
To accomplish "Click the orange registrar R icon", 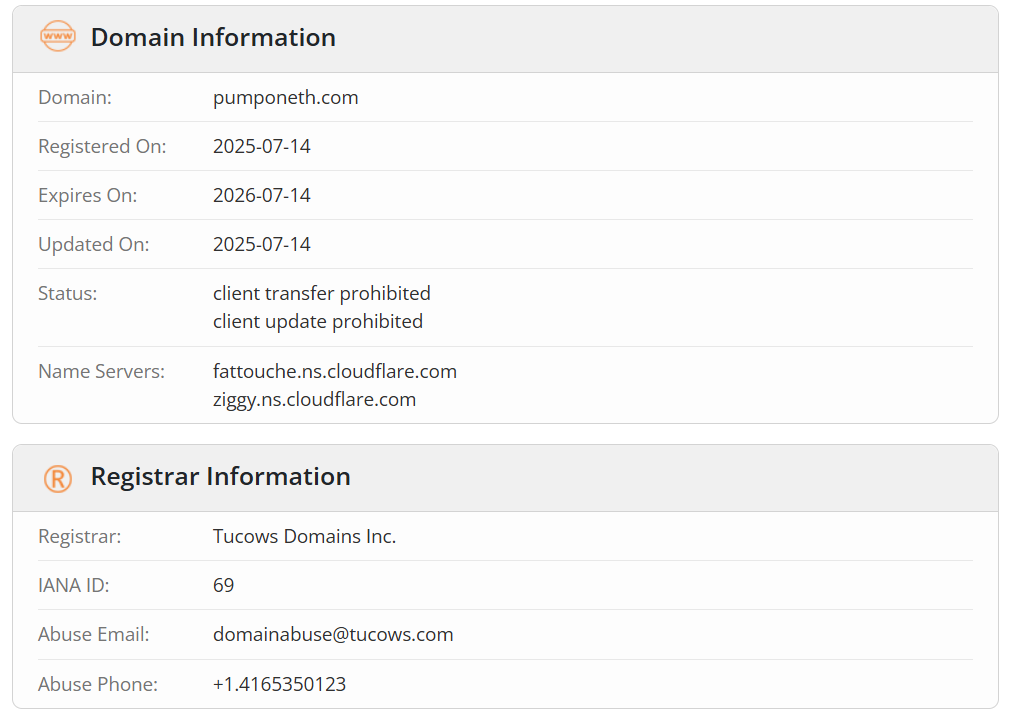I will 58,479.
